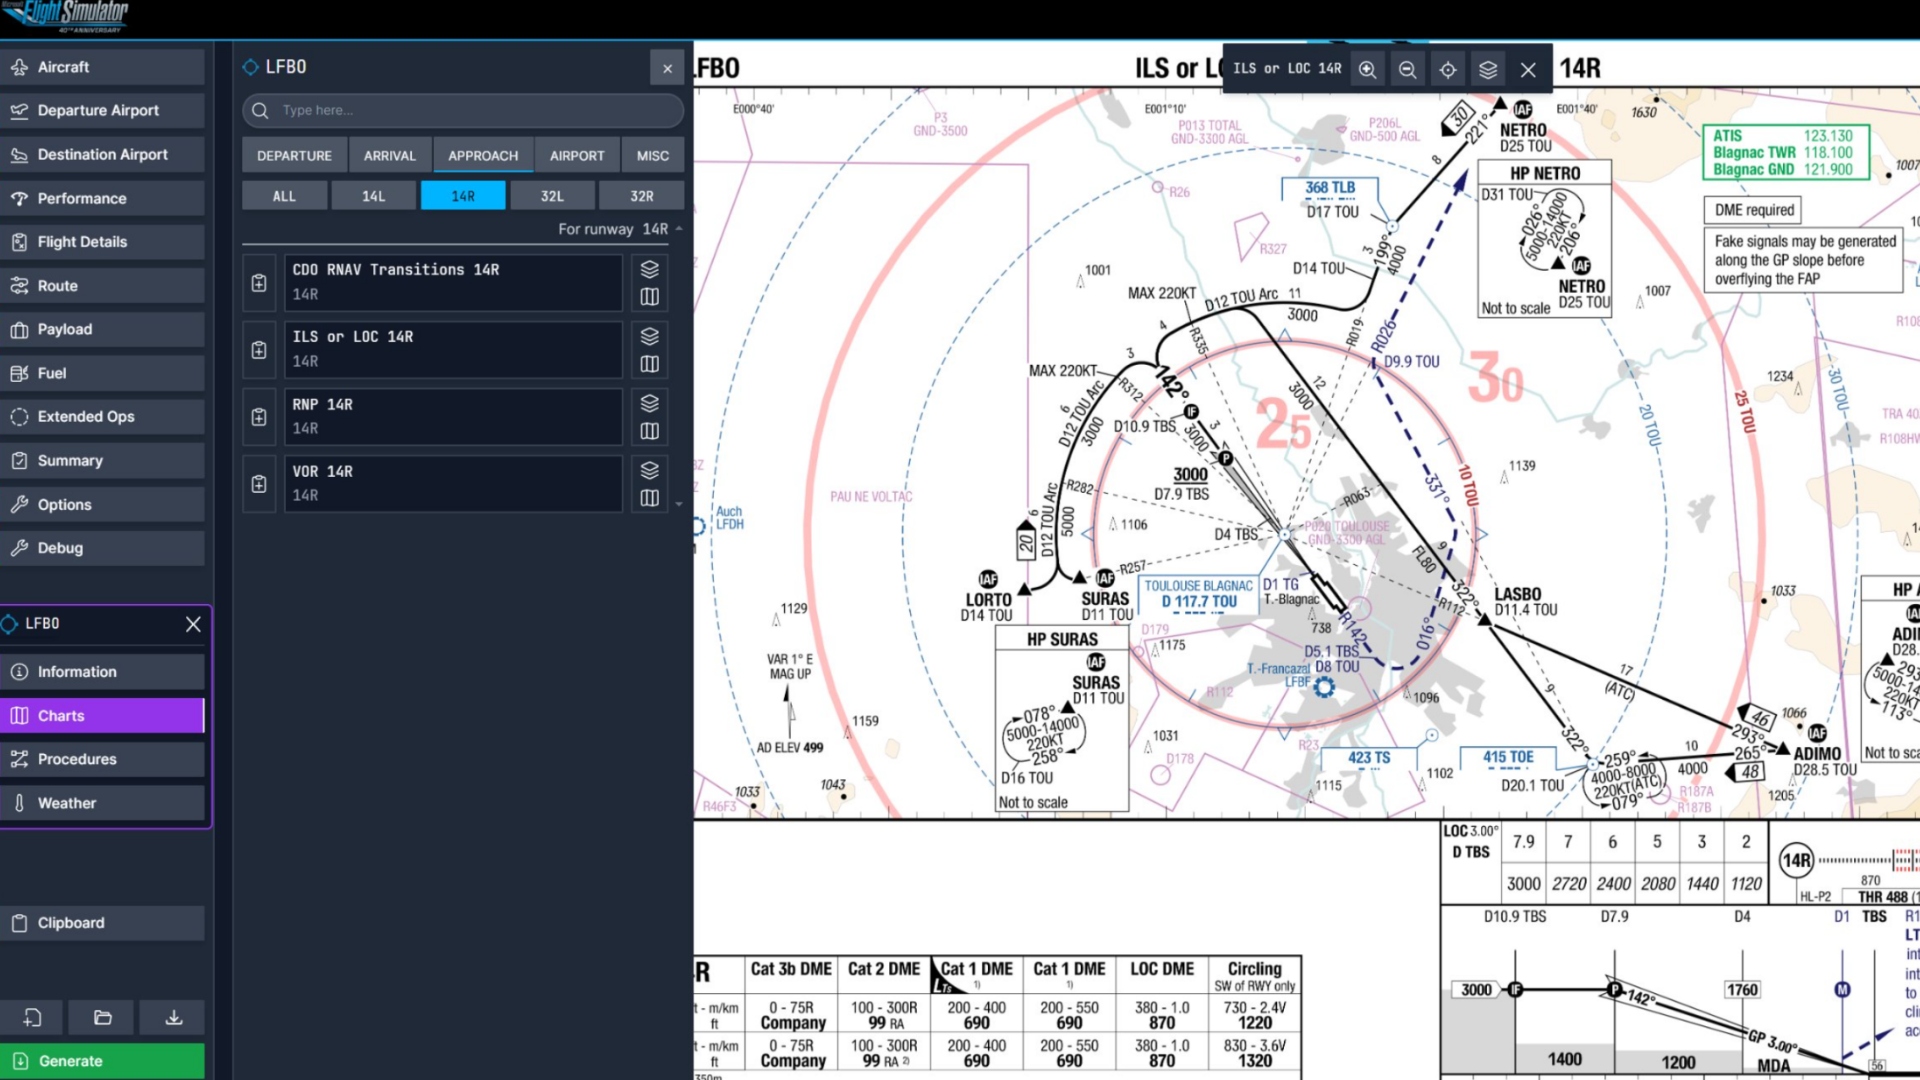
Task: Click split-view icon for VOR 14R
Action: coord(649,498)
